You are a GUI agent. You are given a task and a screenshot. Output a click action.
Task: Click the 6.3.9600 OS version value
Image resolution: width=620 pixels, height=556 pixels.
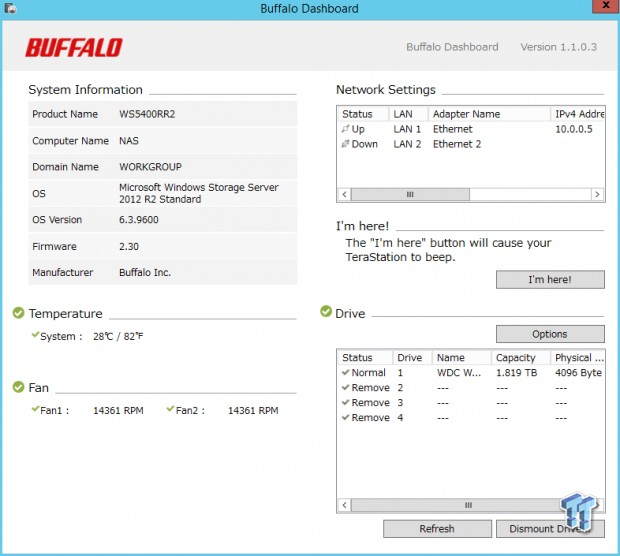[x=139, y=220]
